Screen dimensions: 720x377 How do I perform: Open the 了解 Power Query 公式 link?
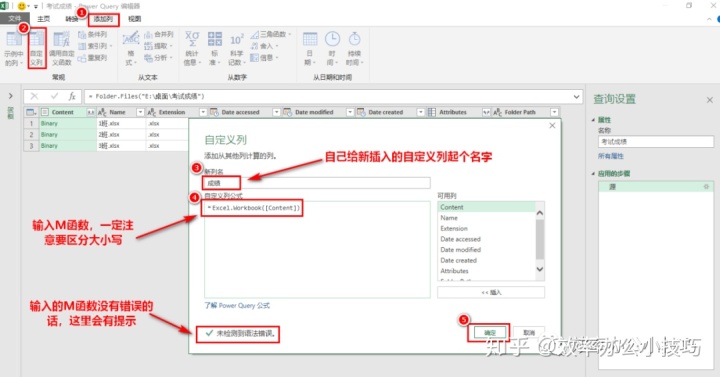[x=237, y=305]
